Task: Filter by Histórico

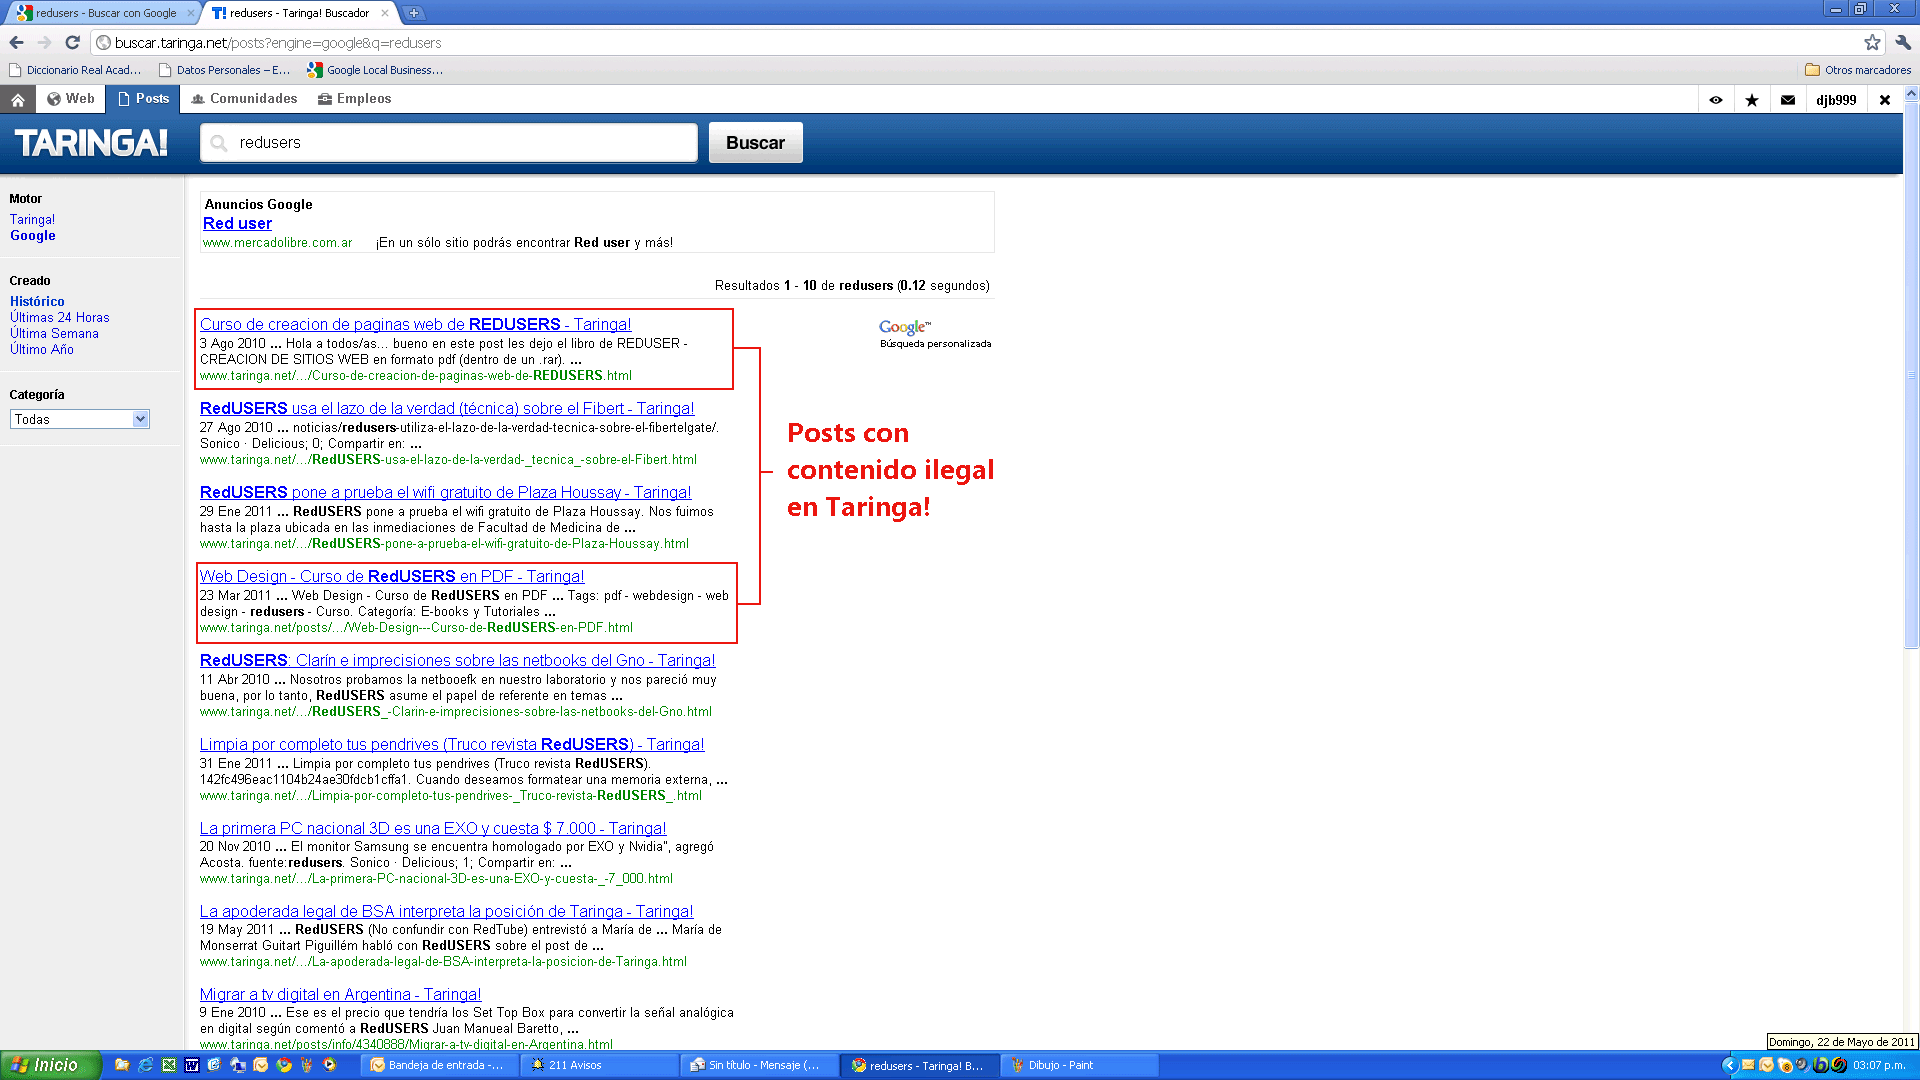Action: 37,301
